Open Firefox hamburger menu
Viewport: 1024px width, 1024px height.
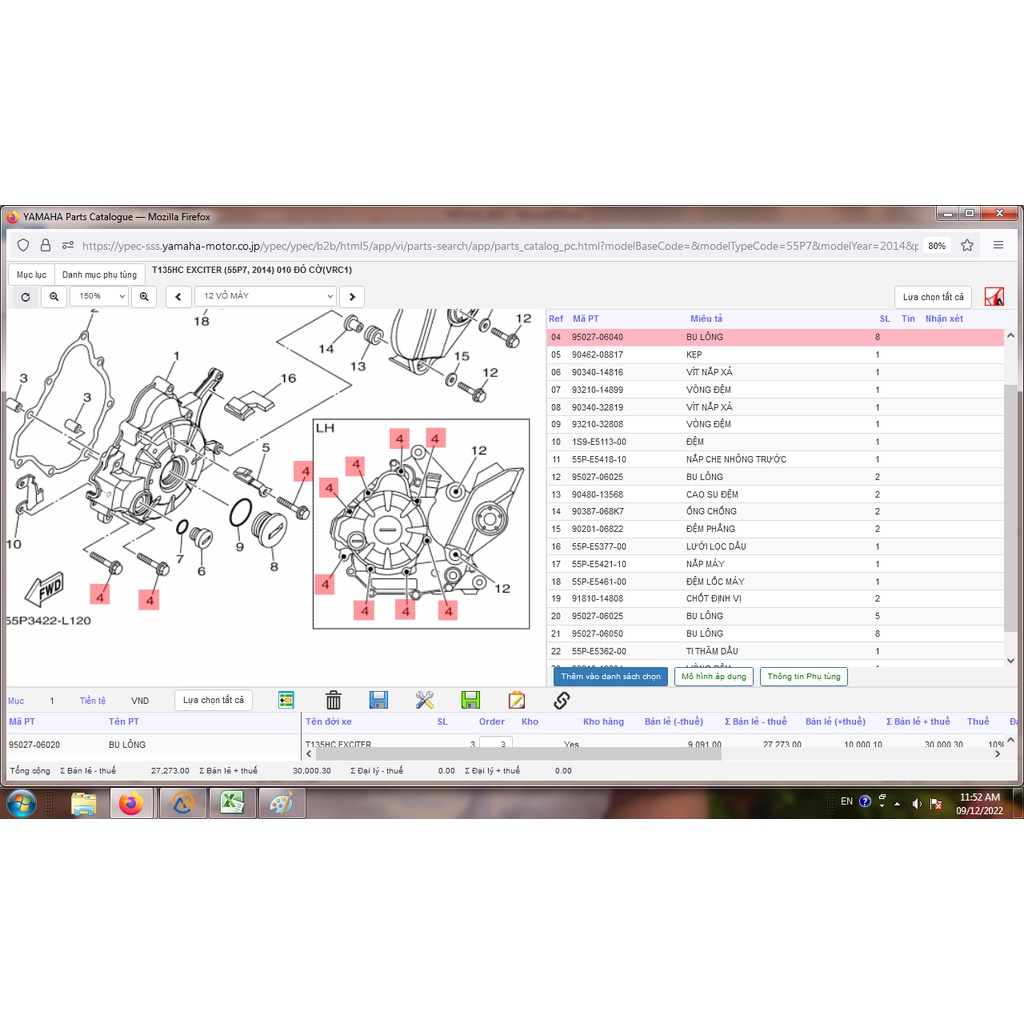click(998, 246)
